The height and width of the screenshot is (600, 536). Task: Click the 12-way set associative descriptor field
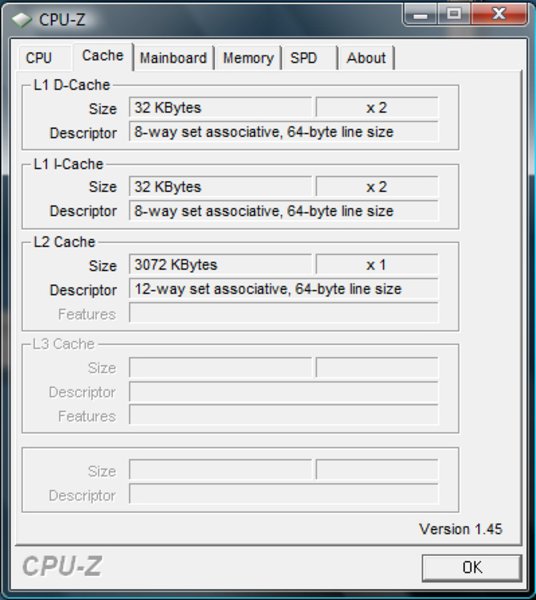(x=283, y=289)
